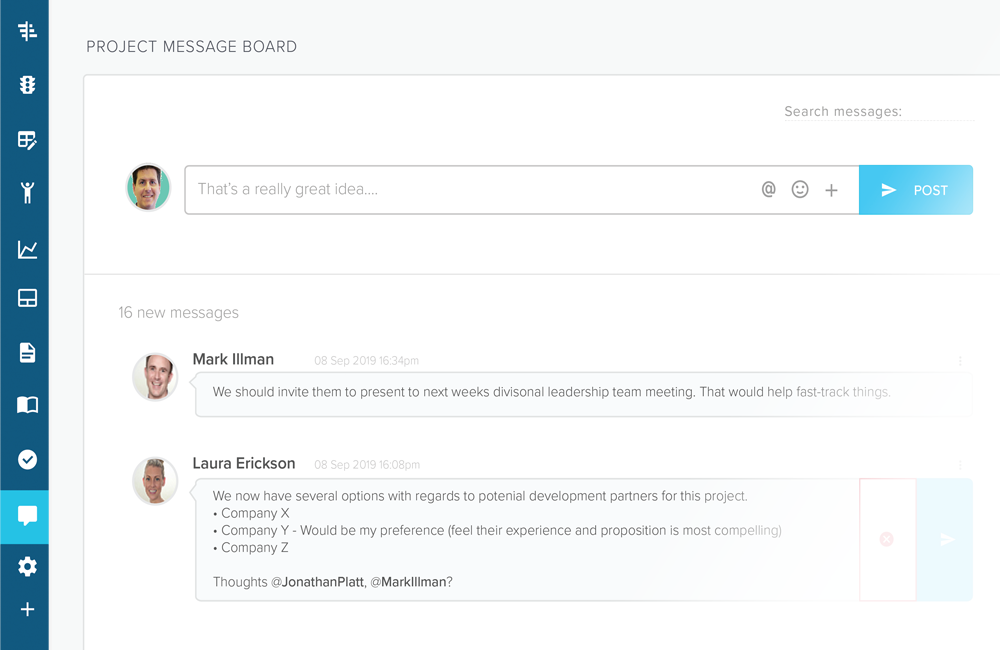Viewport: 1000px width, 650px height.
Task: Open options menu on Mark Illman's message
Action: [x=960, y=361]
